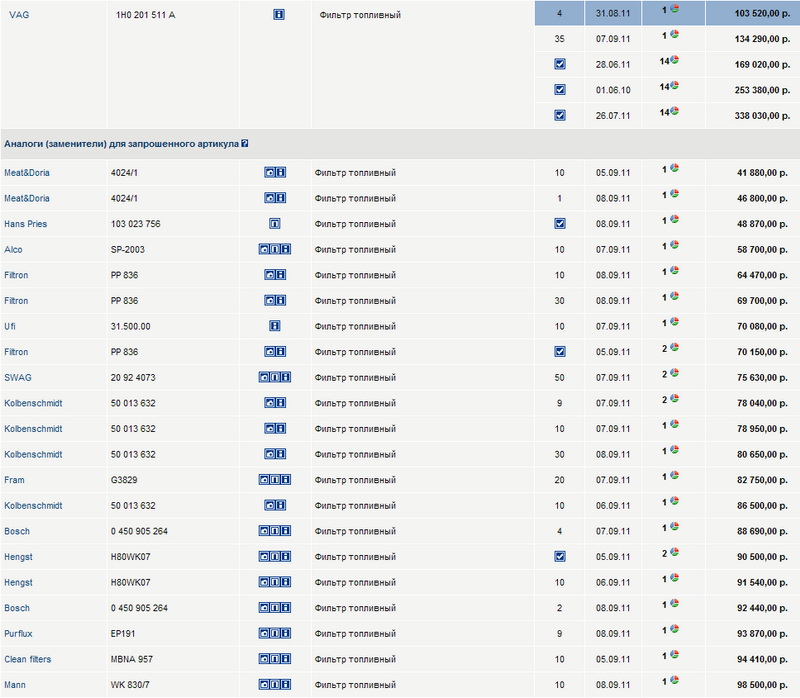
Task: Open the Purflux brand link
Action: pyautogui.click(x=18, y=634)
